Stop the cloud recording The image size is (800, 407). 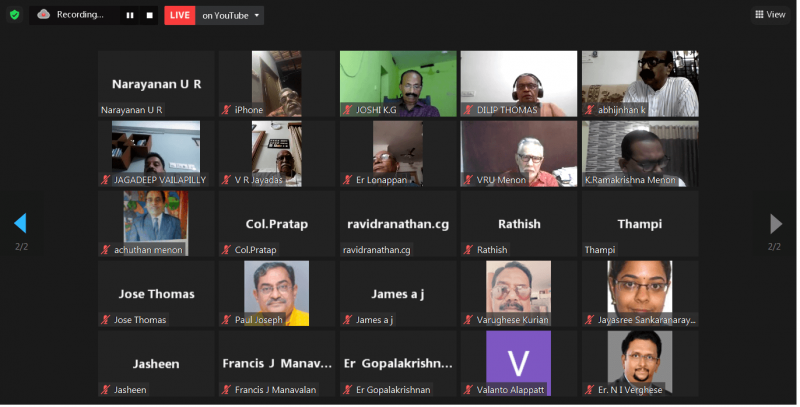(149, 15)
